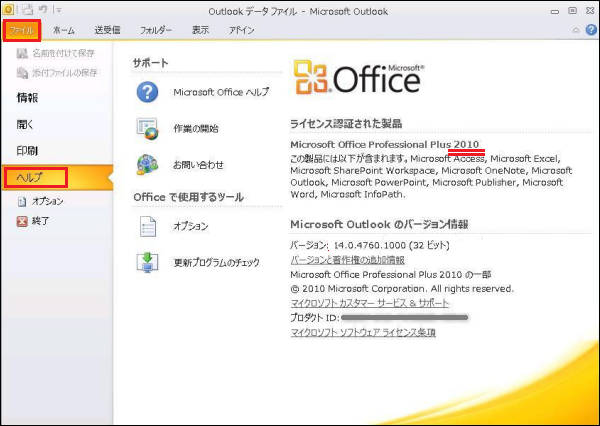Click the Outlook application icon in title bar

[8, 10]
